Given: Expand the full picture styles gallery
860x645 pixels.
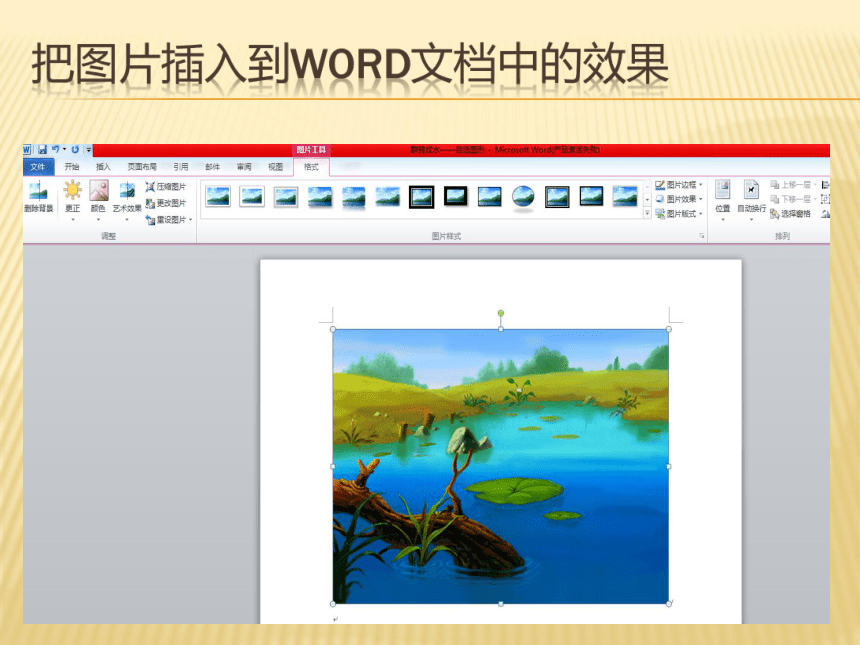Looking at the screenshot, I should click(647, 213).
